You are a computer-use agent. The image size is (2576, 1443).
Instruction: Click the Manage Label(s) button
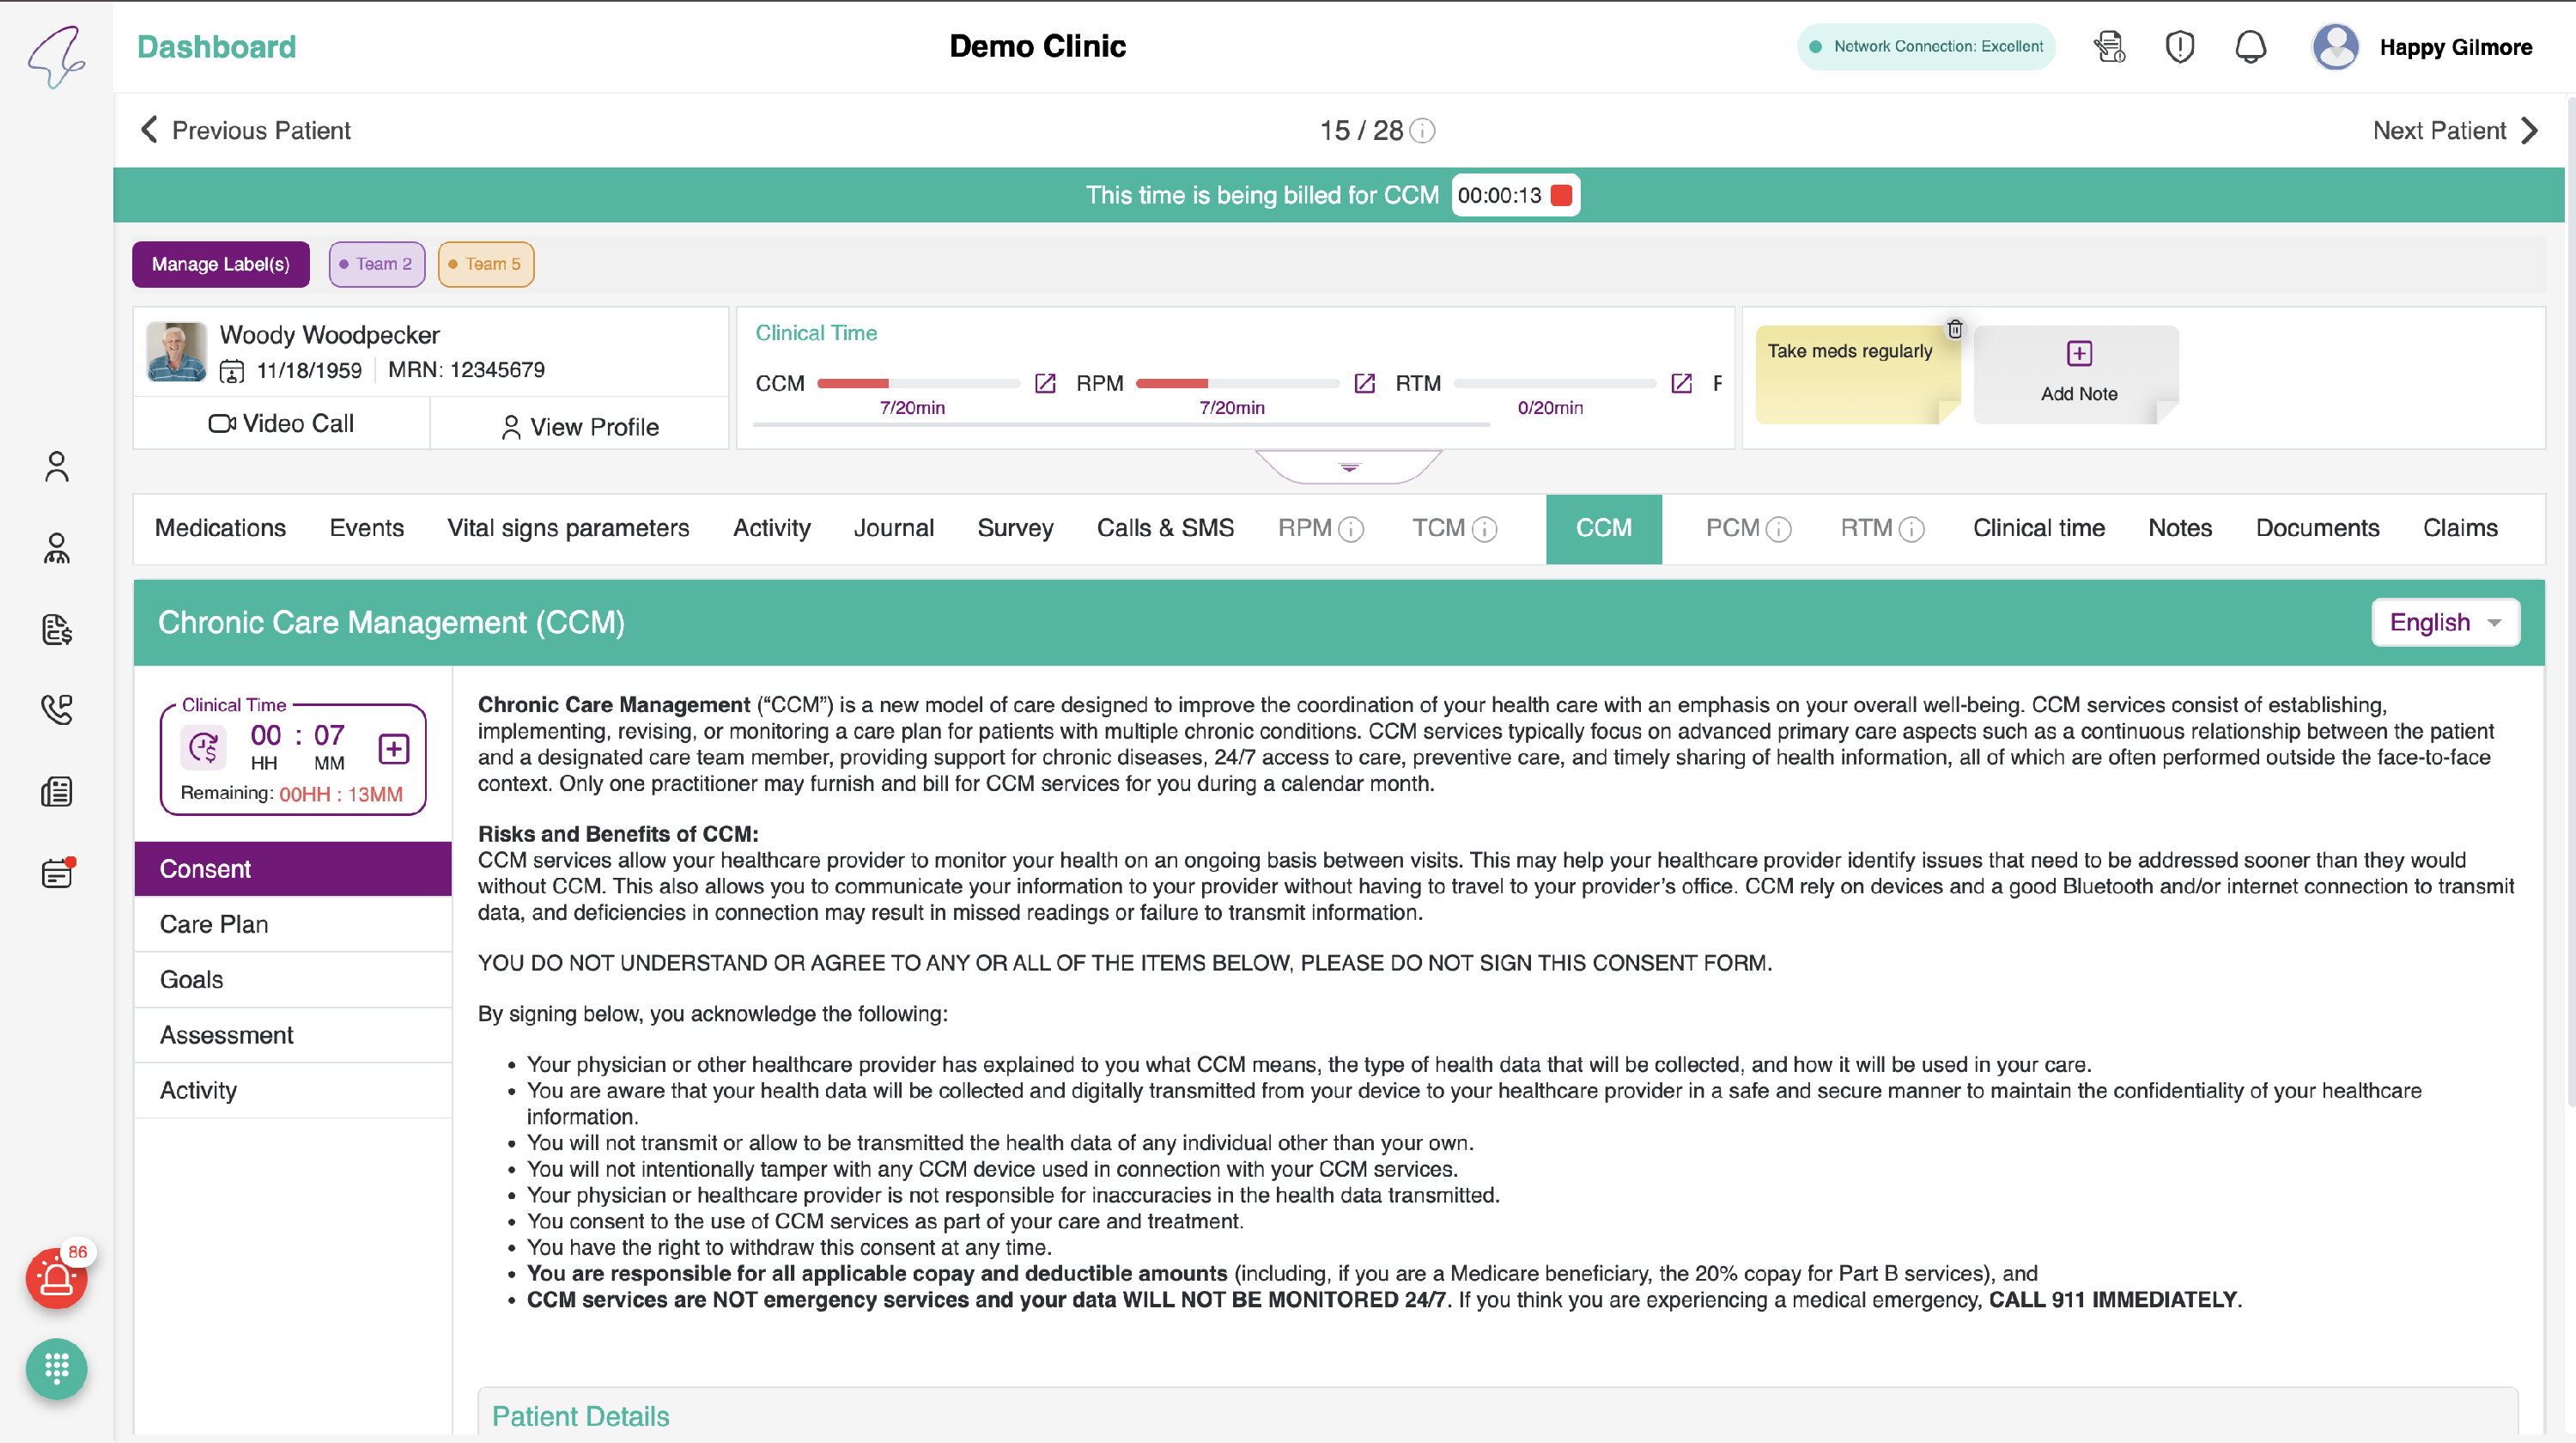[221, 264]
